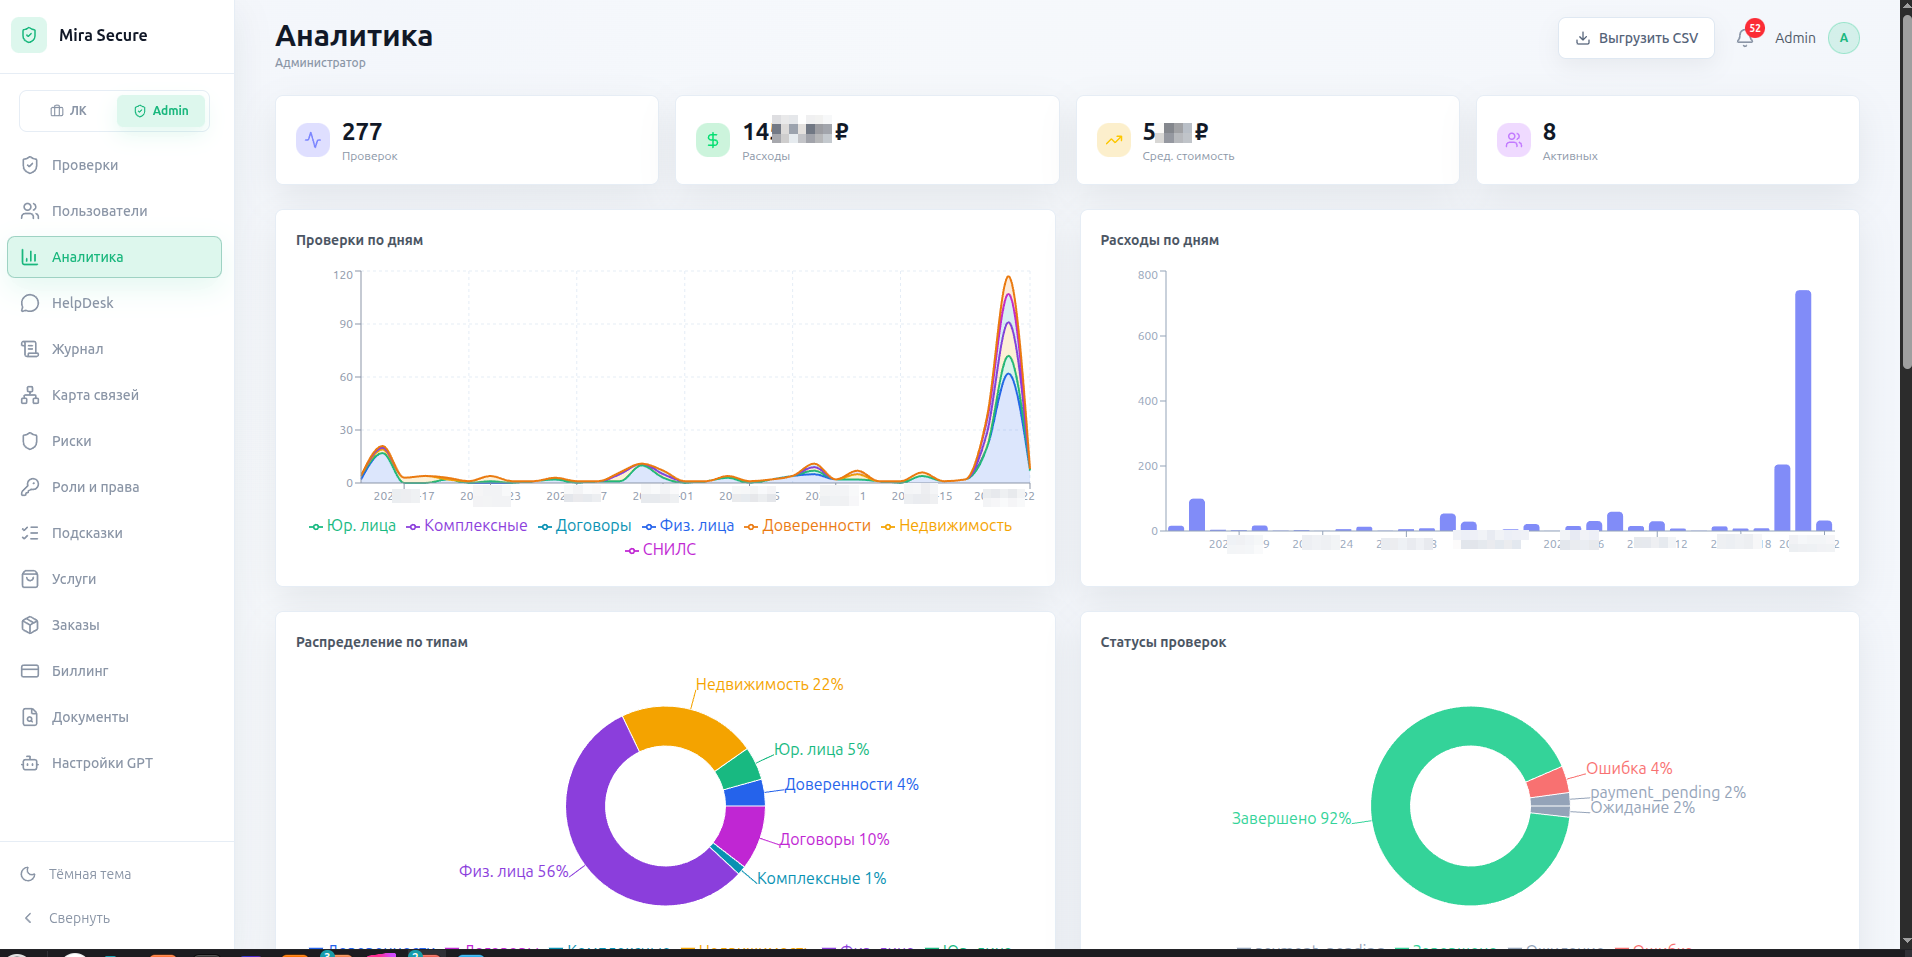Click the label payment_pending 2%
Screen dimensions: 1912x957
[x=1668, y=792]
